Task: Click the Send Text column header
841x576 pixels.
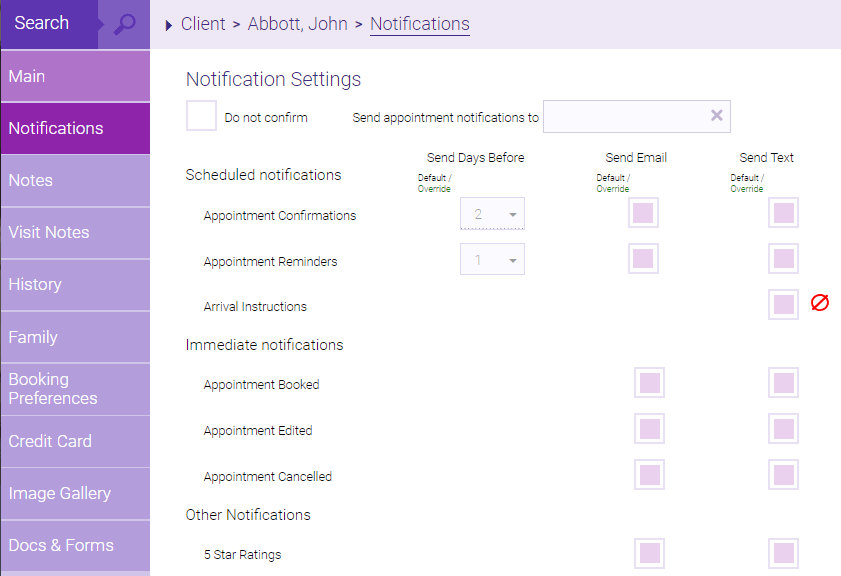Action: [766, 158]
